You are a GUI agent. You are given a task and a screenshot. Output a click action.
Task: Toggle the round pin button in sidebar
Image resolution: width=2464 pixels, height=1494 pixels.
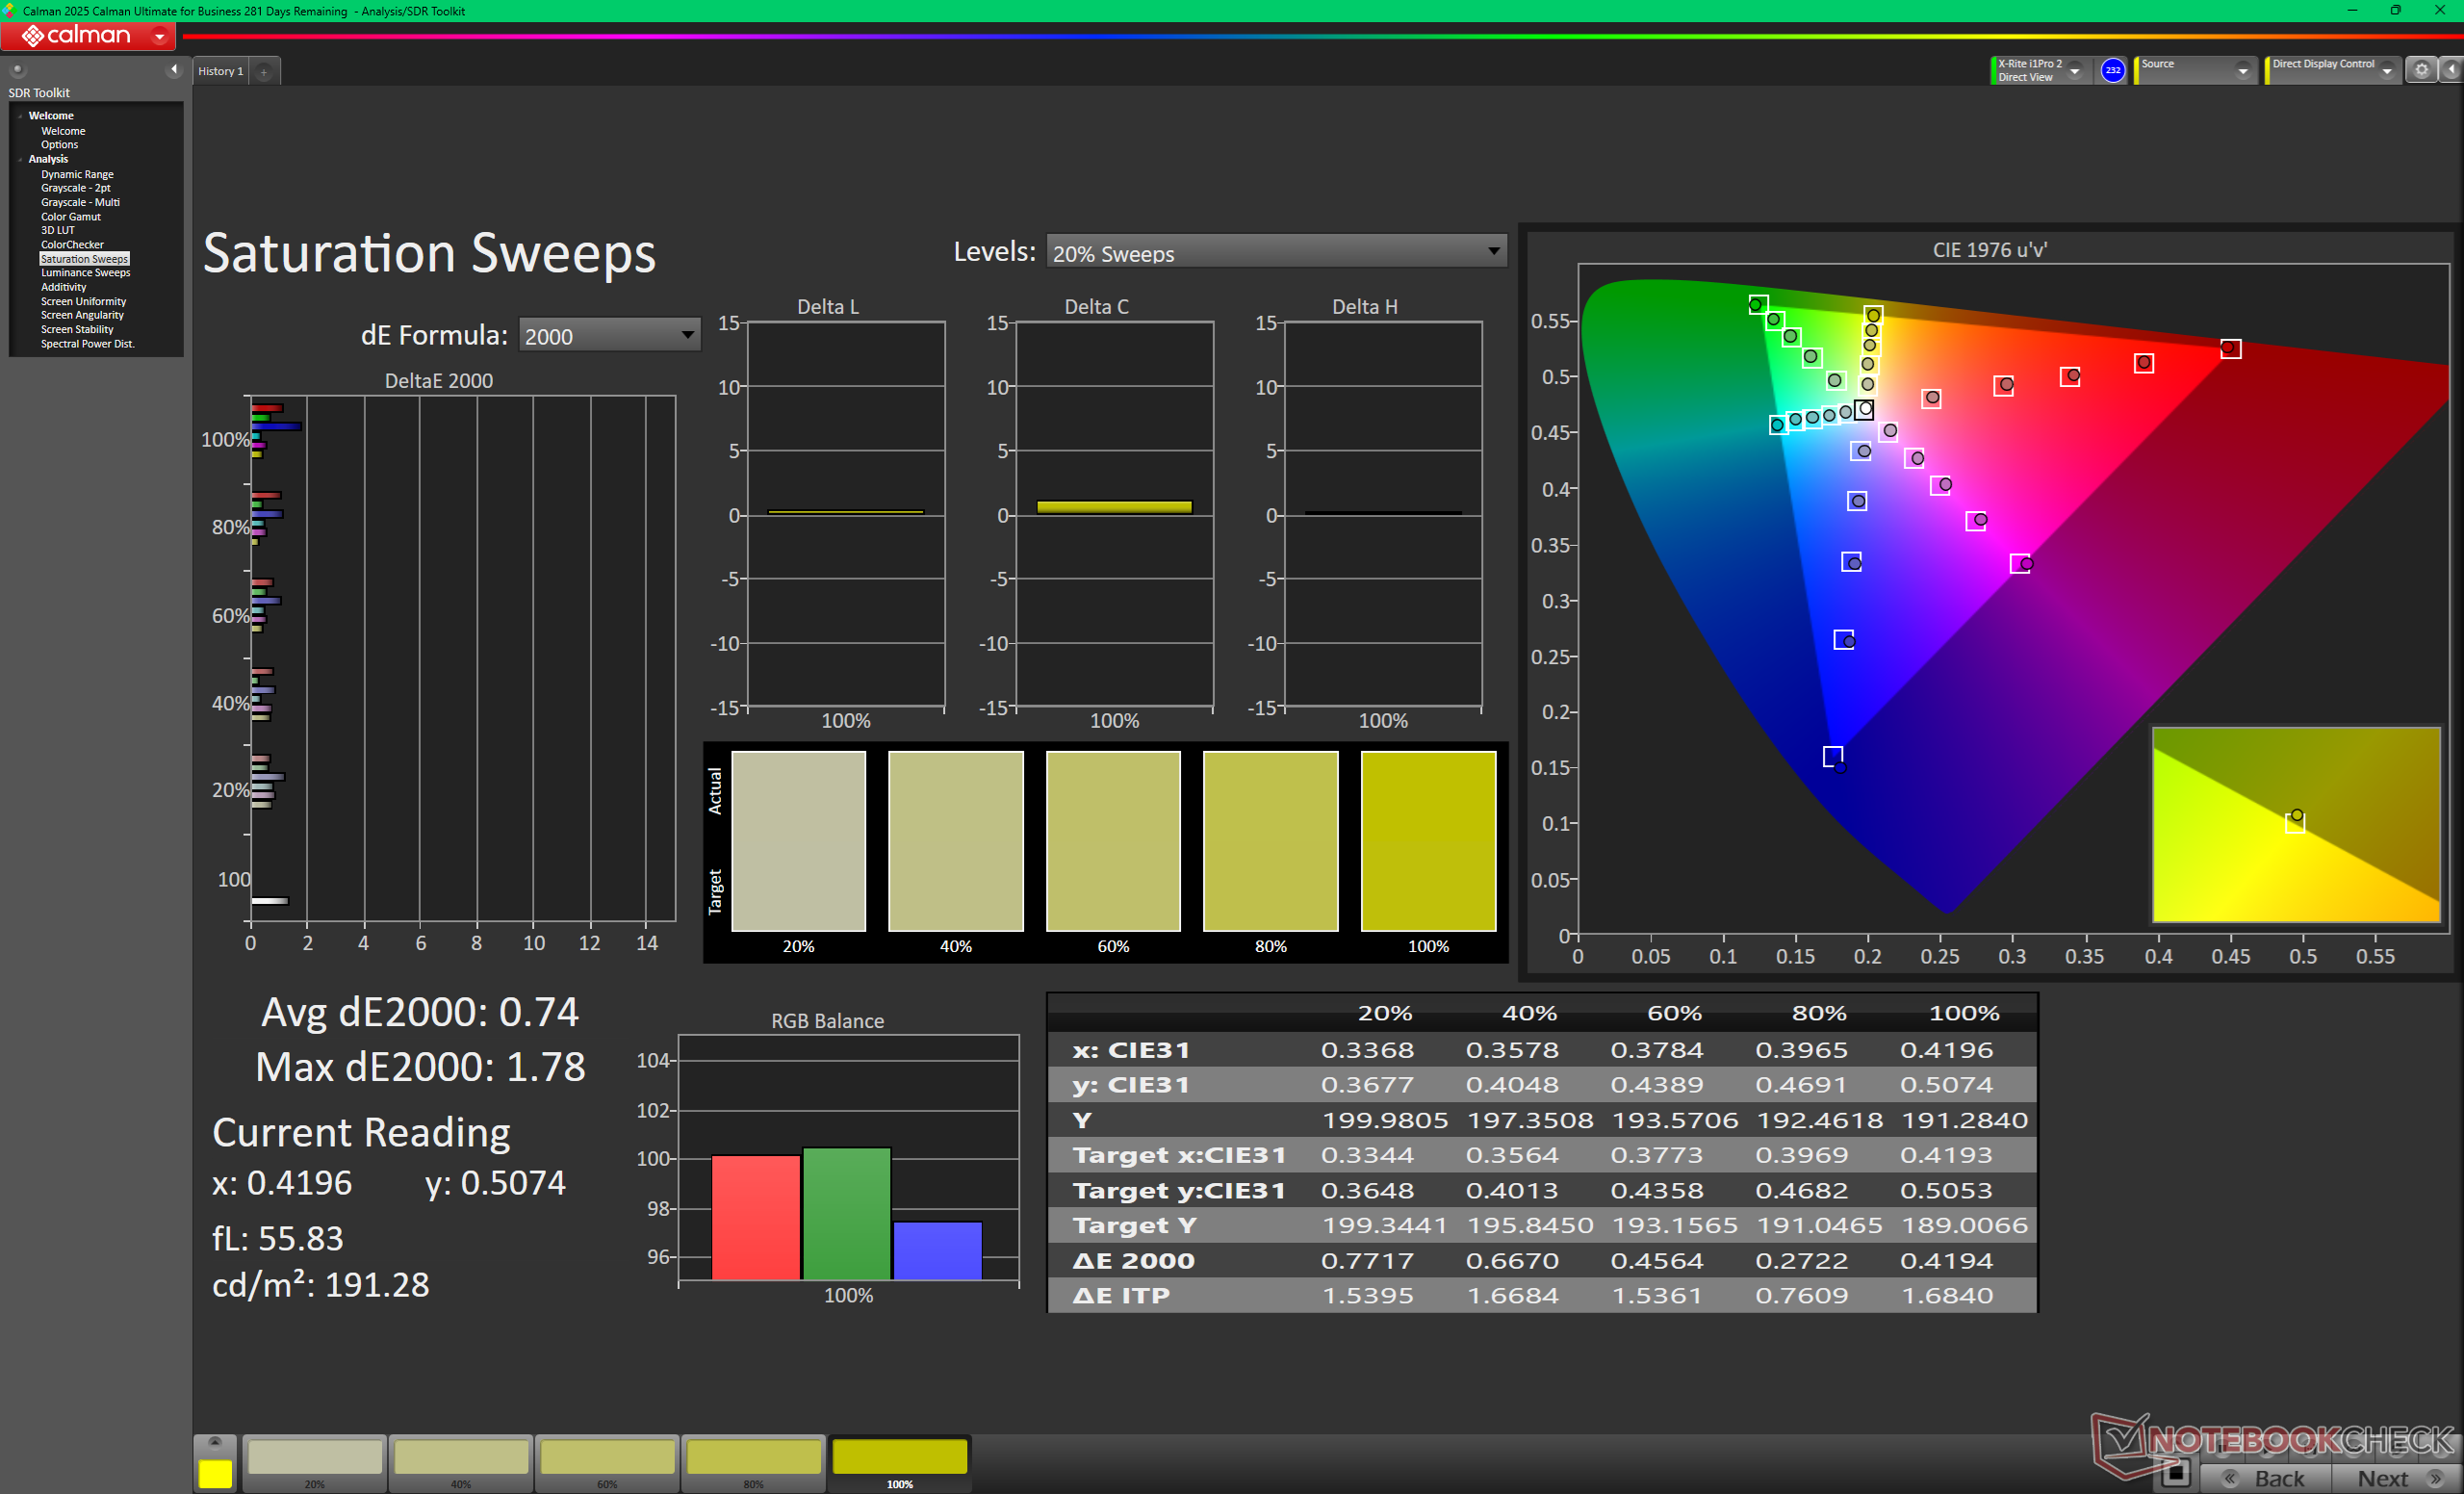pyautogui.click(x=17, y=70)
